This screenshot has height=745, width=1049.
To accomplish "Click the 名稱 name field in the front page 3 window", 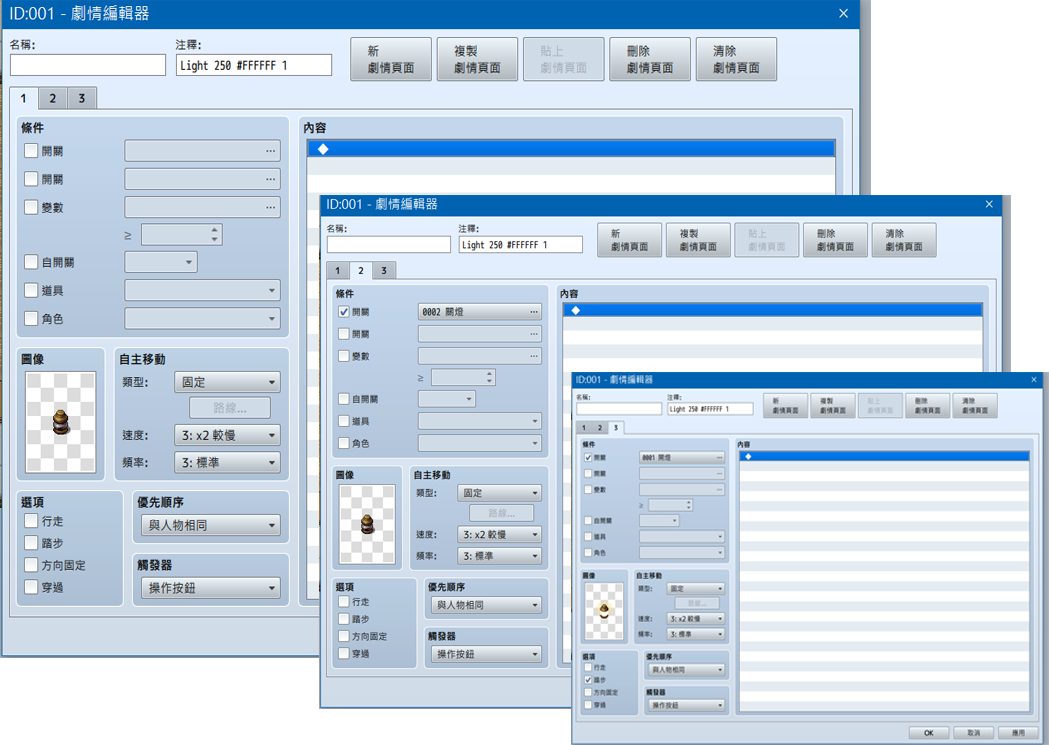I will pyautogui.click(x=619, y=409).
